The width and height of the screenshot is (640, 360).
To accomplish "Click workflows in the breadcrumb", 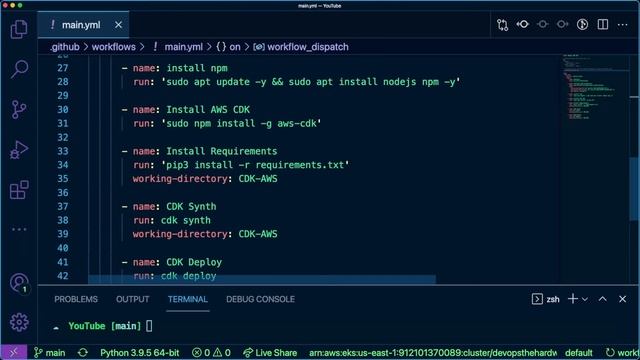I will tap(113, 47).
